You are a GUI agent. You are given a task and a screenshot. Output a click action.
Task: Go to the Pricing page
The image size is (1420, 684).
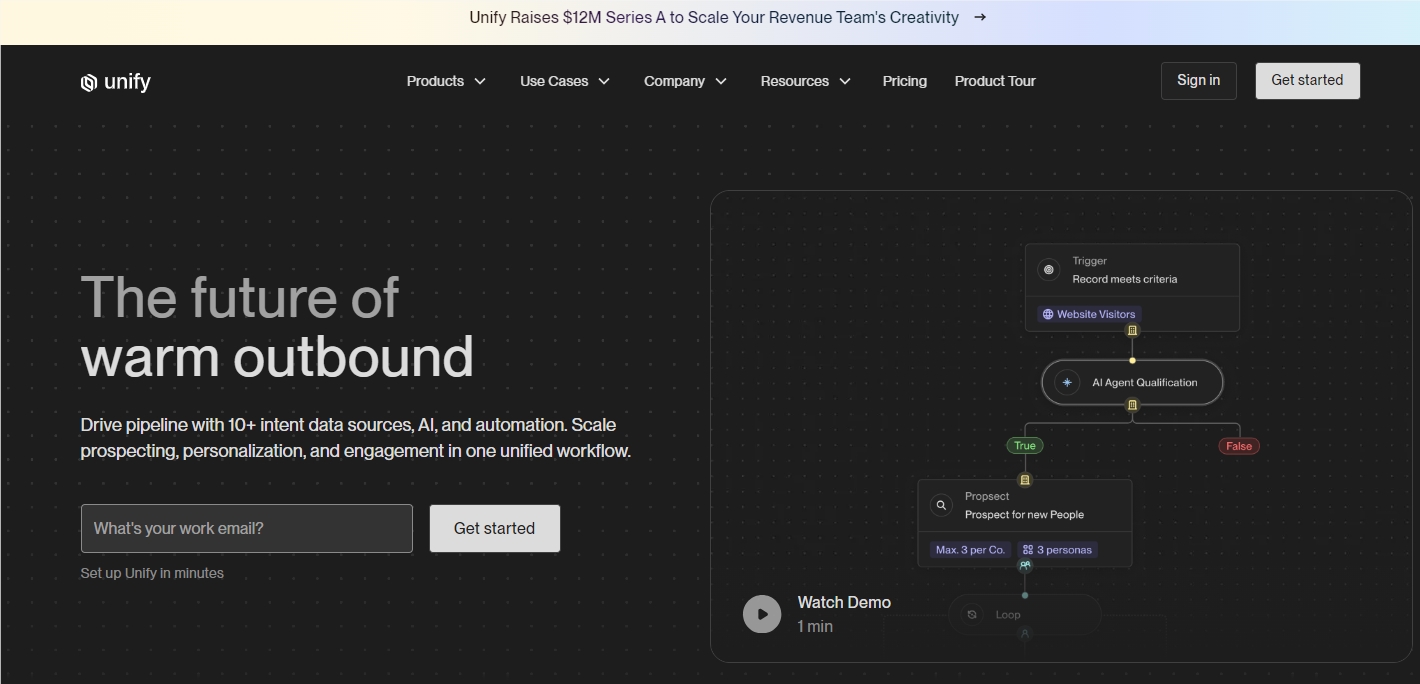tap(904, 81)
